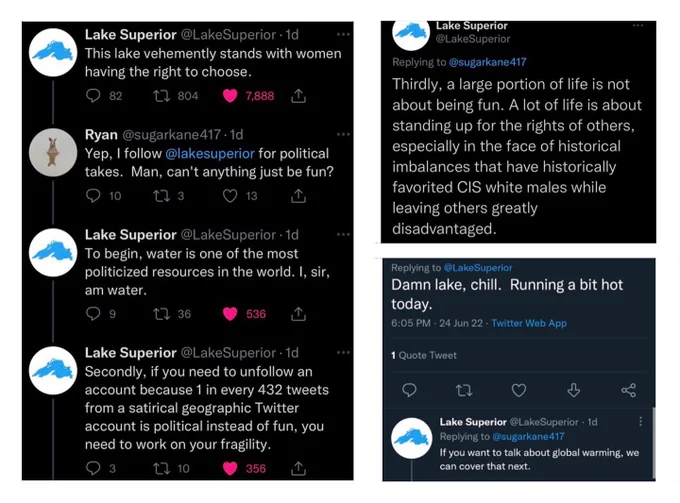This screenshot has width=680, height=503.
Task: Open the Twitter Web App source link
Action: (529, 323)
